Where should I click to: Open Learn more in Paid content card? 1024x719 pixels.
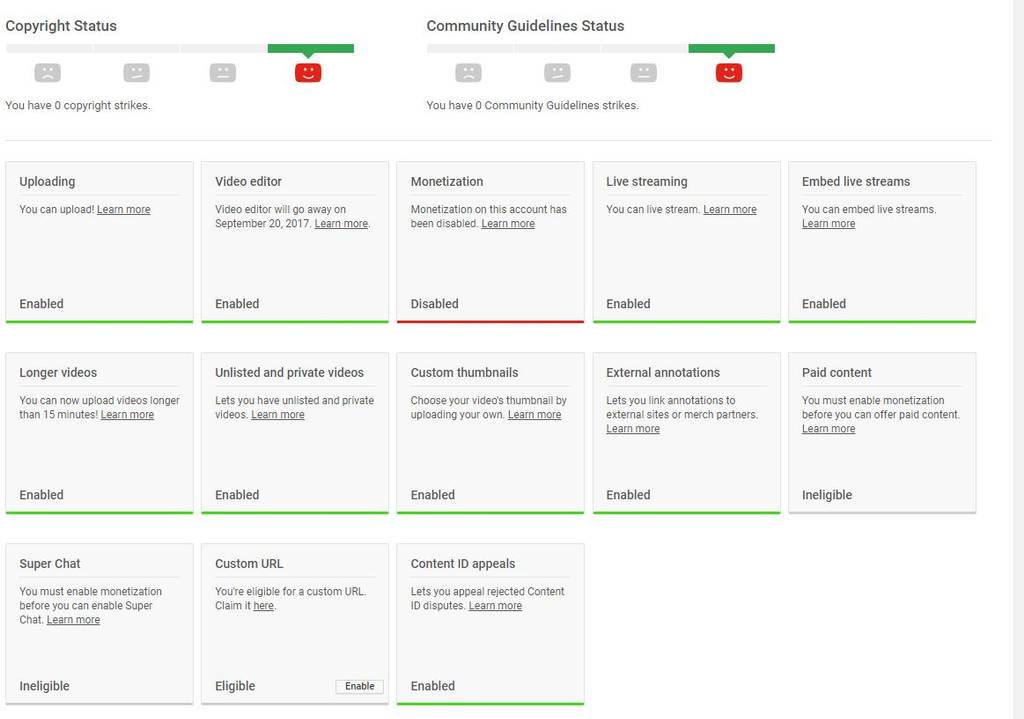(828, 429)
